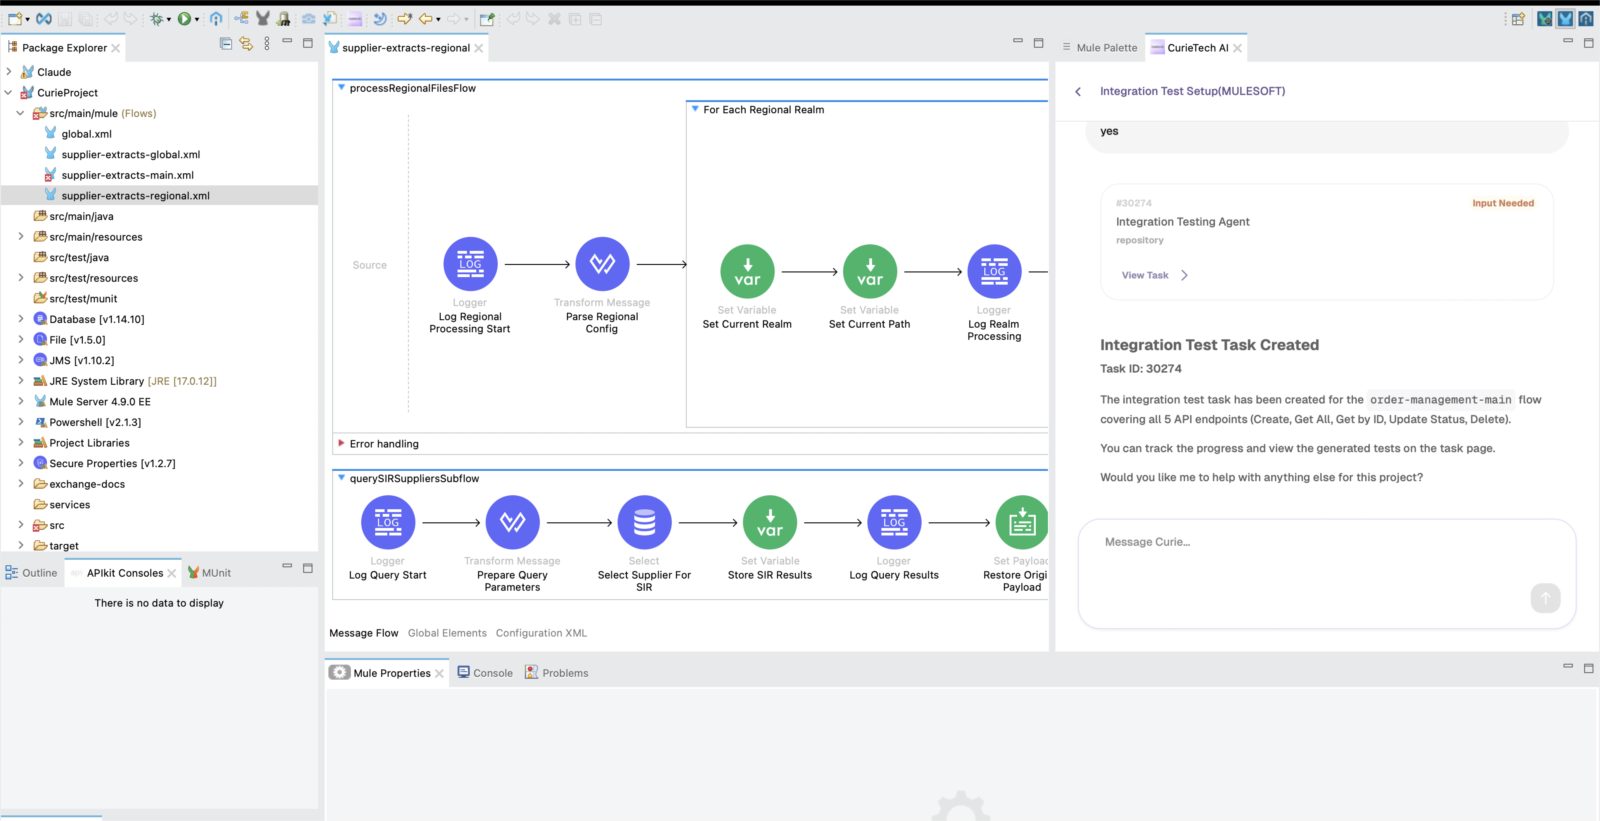Close the supplier-extracts-regional editor tab
Image resolution: width=1600 pixels, height=821 pixels.
pos(479,48)
